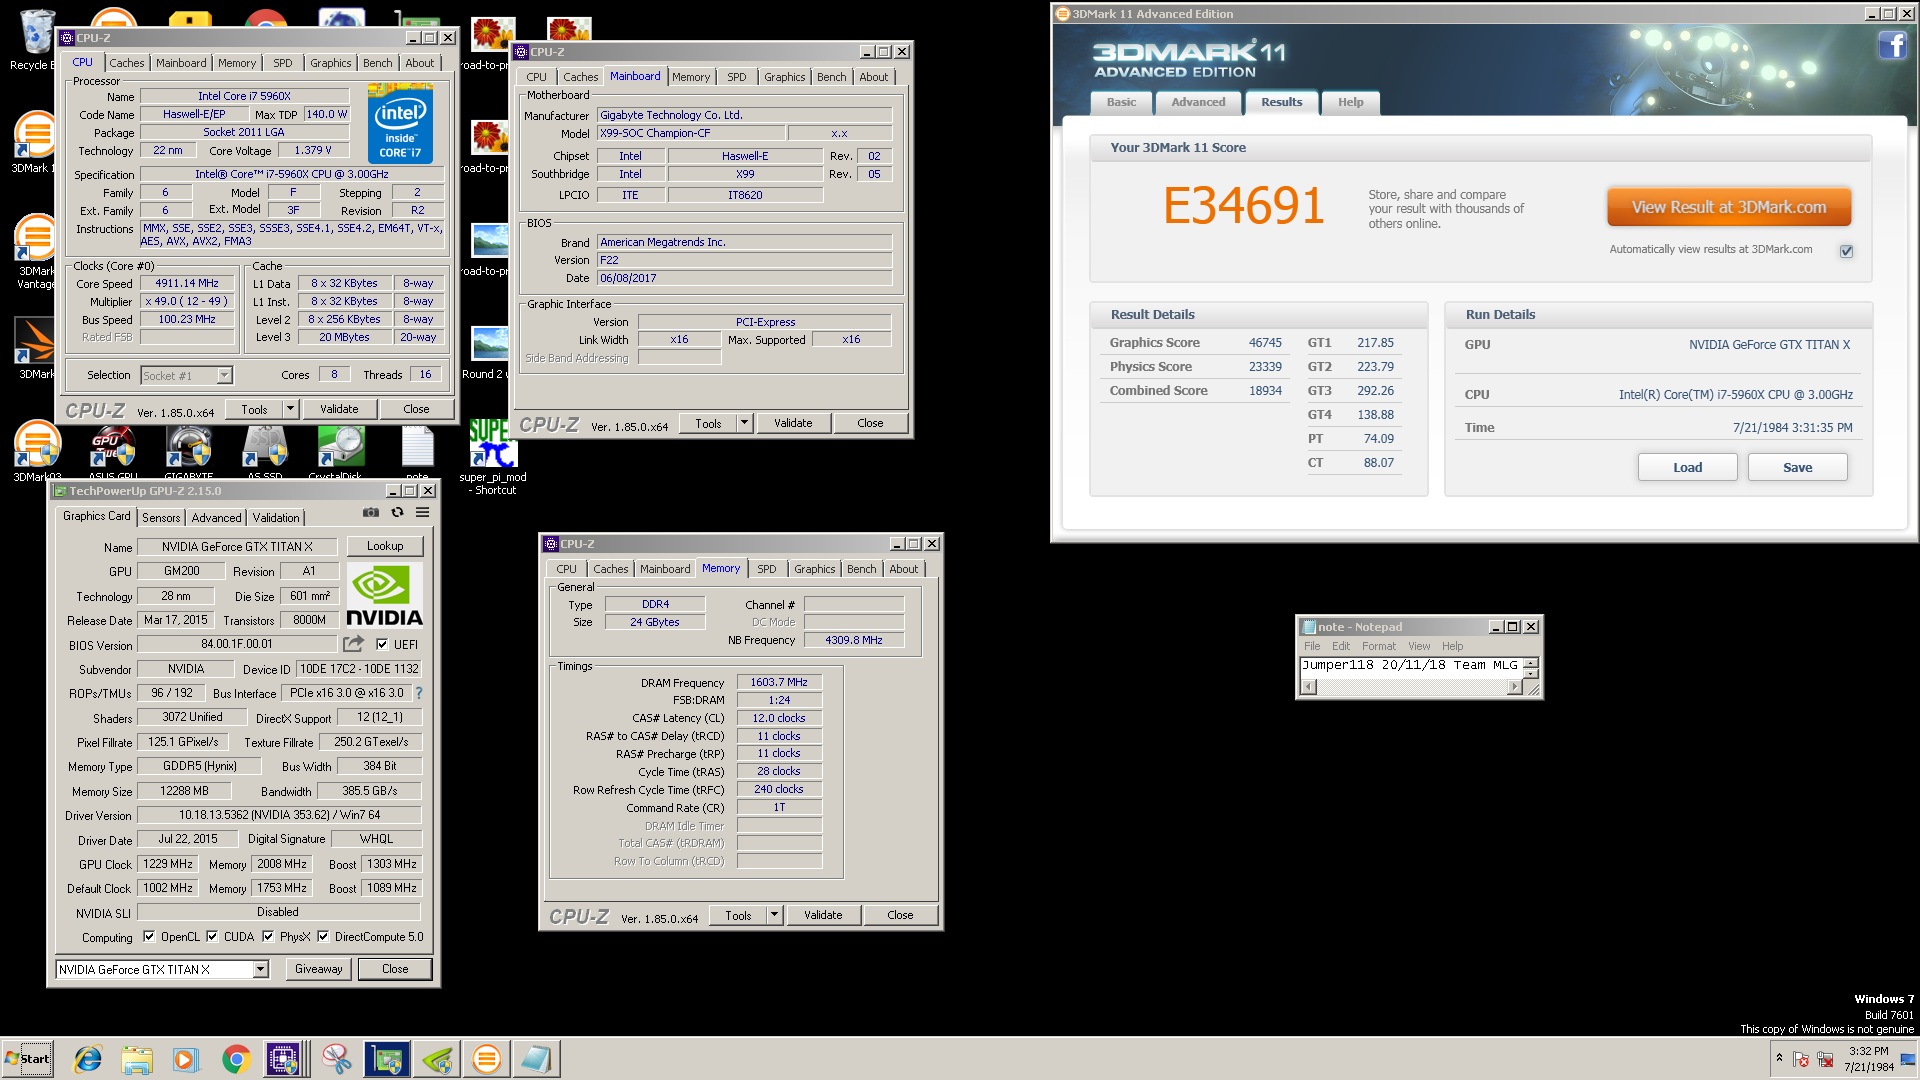
Task: Expand Tools dropdown arrow in Memory window
Action: (774, 915)
